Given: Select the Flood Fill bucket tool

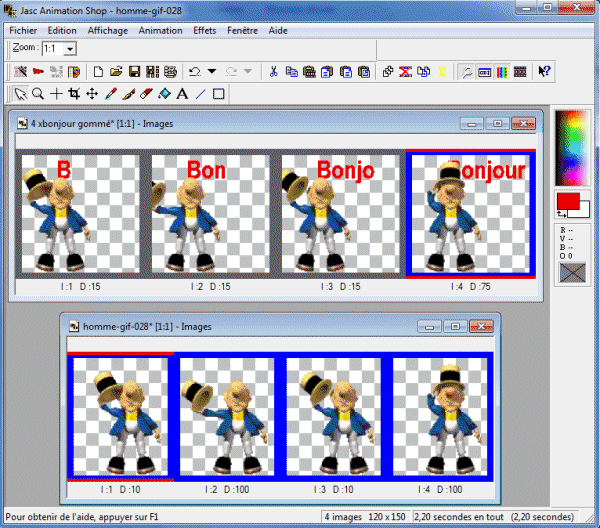Looking at the screenshot, I should (x=165, y=94).
